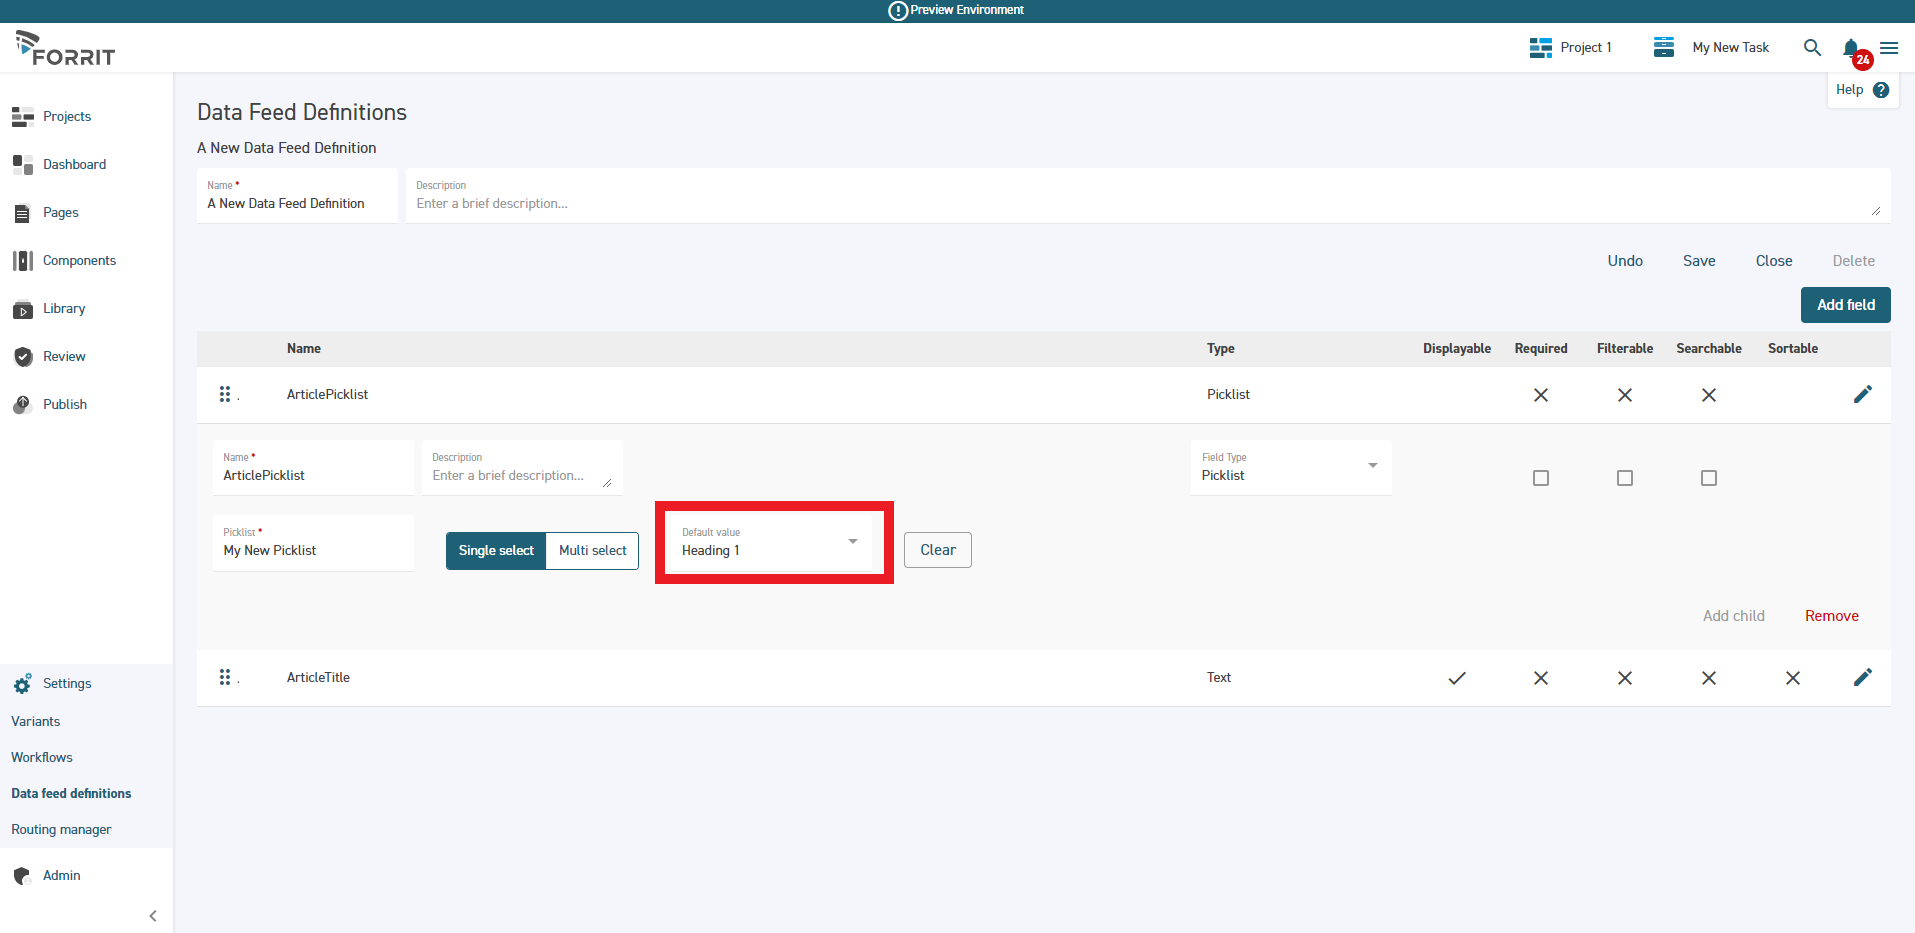This screenshot has width=1915, height=933.
Task: Open the Project 1 selector
Action: (1571, 47)
